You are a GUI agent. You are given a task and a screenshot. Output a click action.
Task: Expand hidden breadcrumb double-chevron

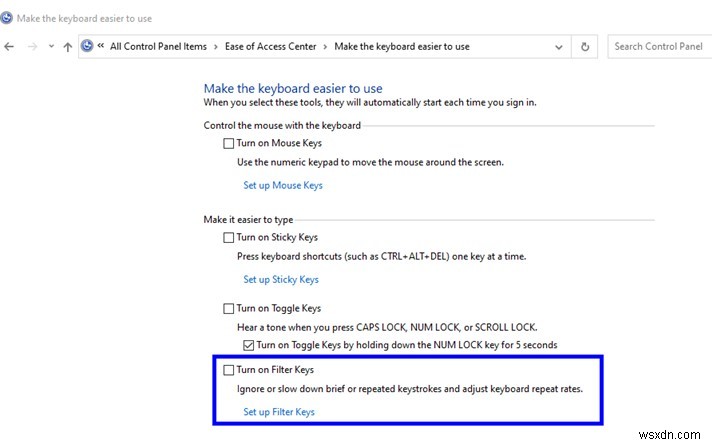[101, 45]
